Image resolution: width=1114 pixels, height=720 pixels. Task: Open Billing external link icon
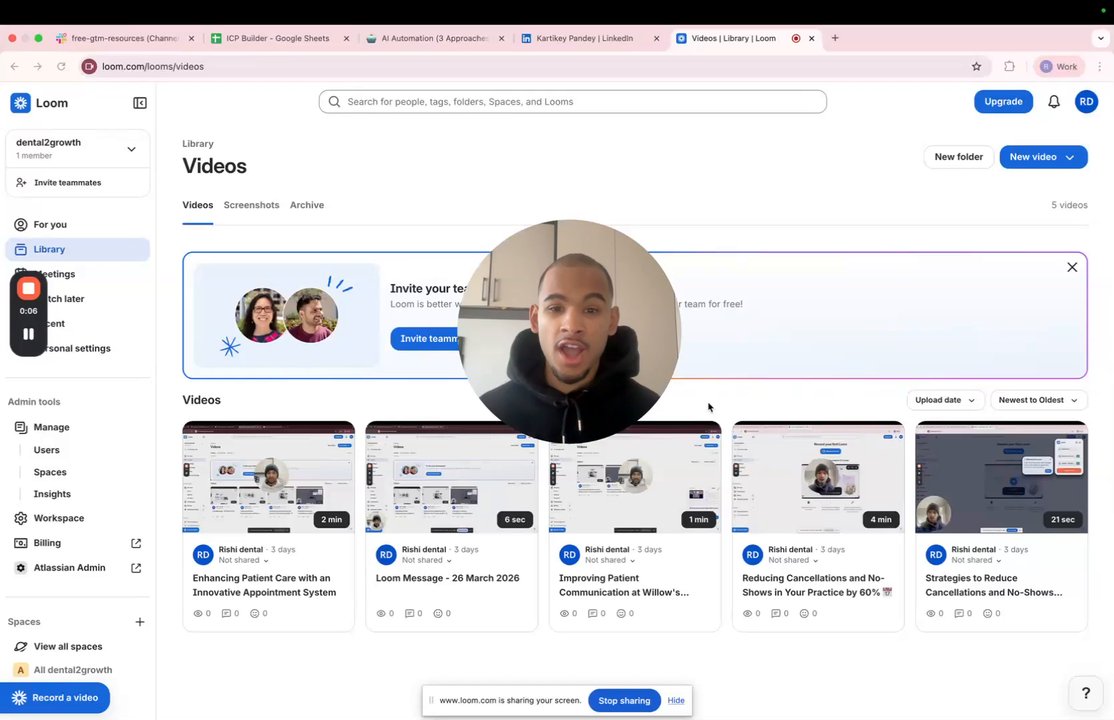tap(136, 543)
